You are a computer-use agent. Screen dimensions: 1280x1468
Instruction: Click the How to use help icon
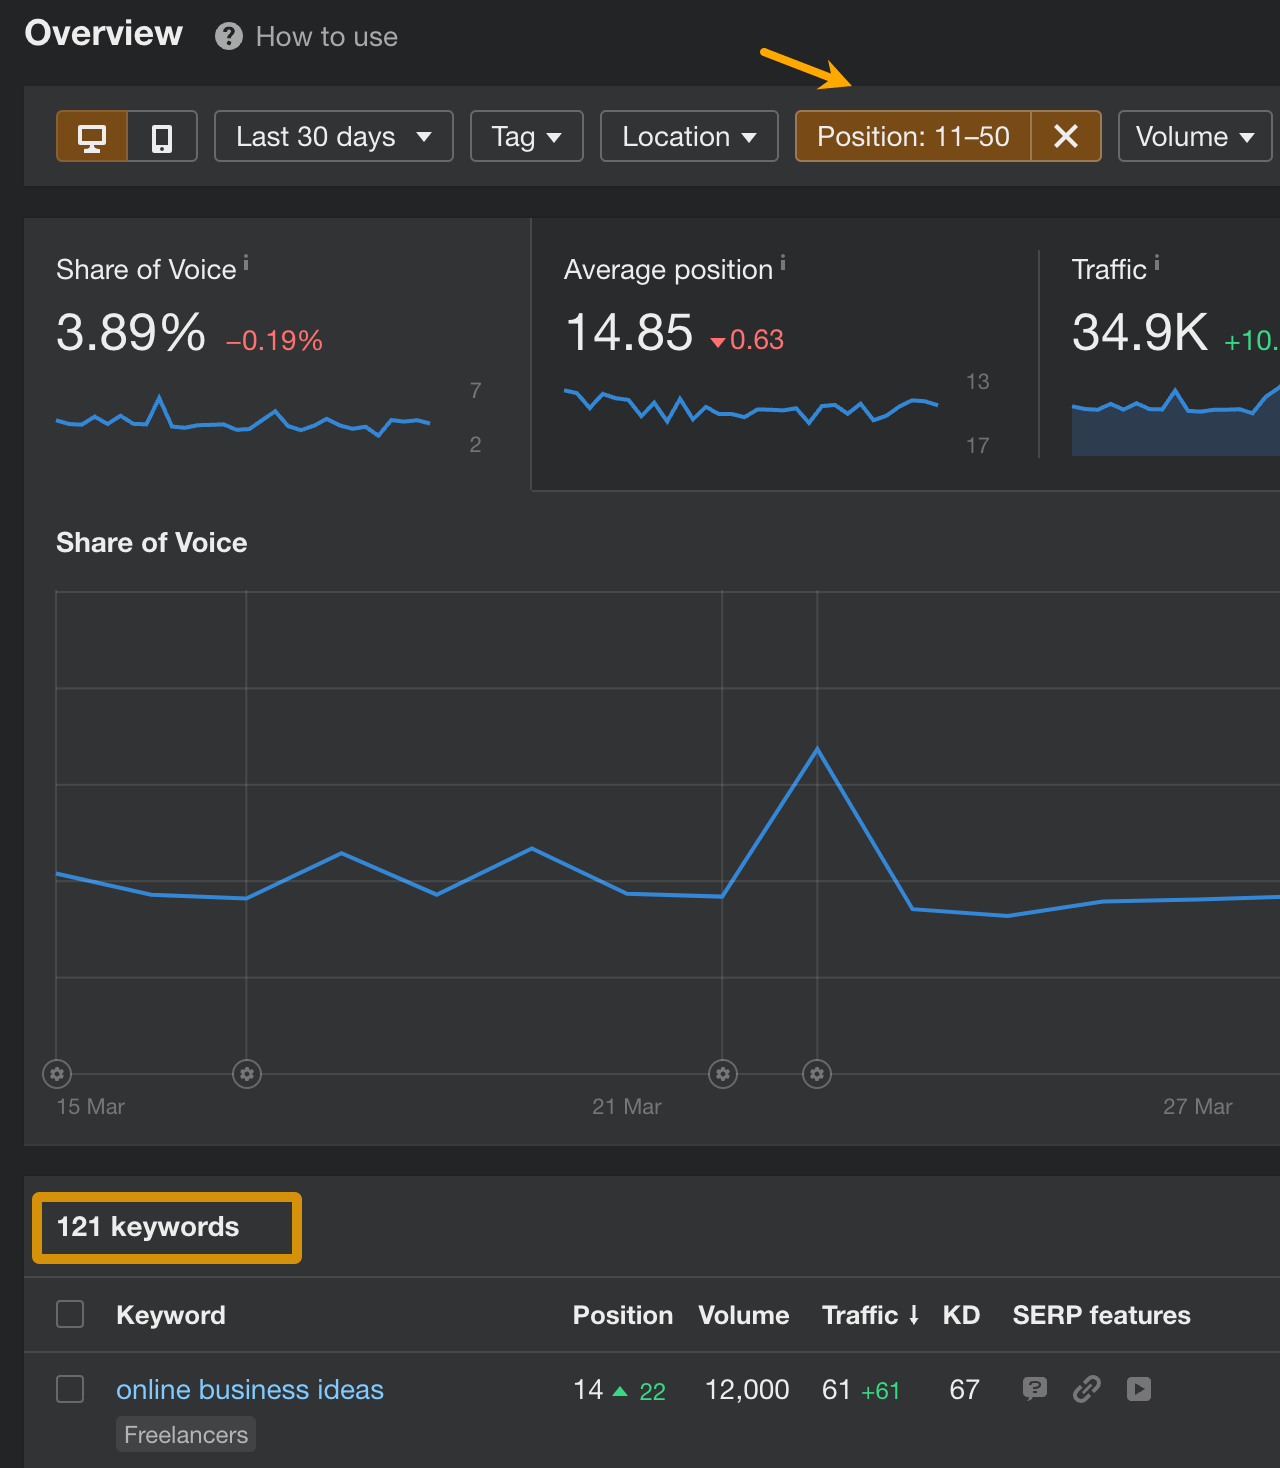point(228,36)
